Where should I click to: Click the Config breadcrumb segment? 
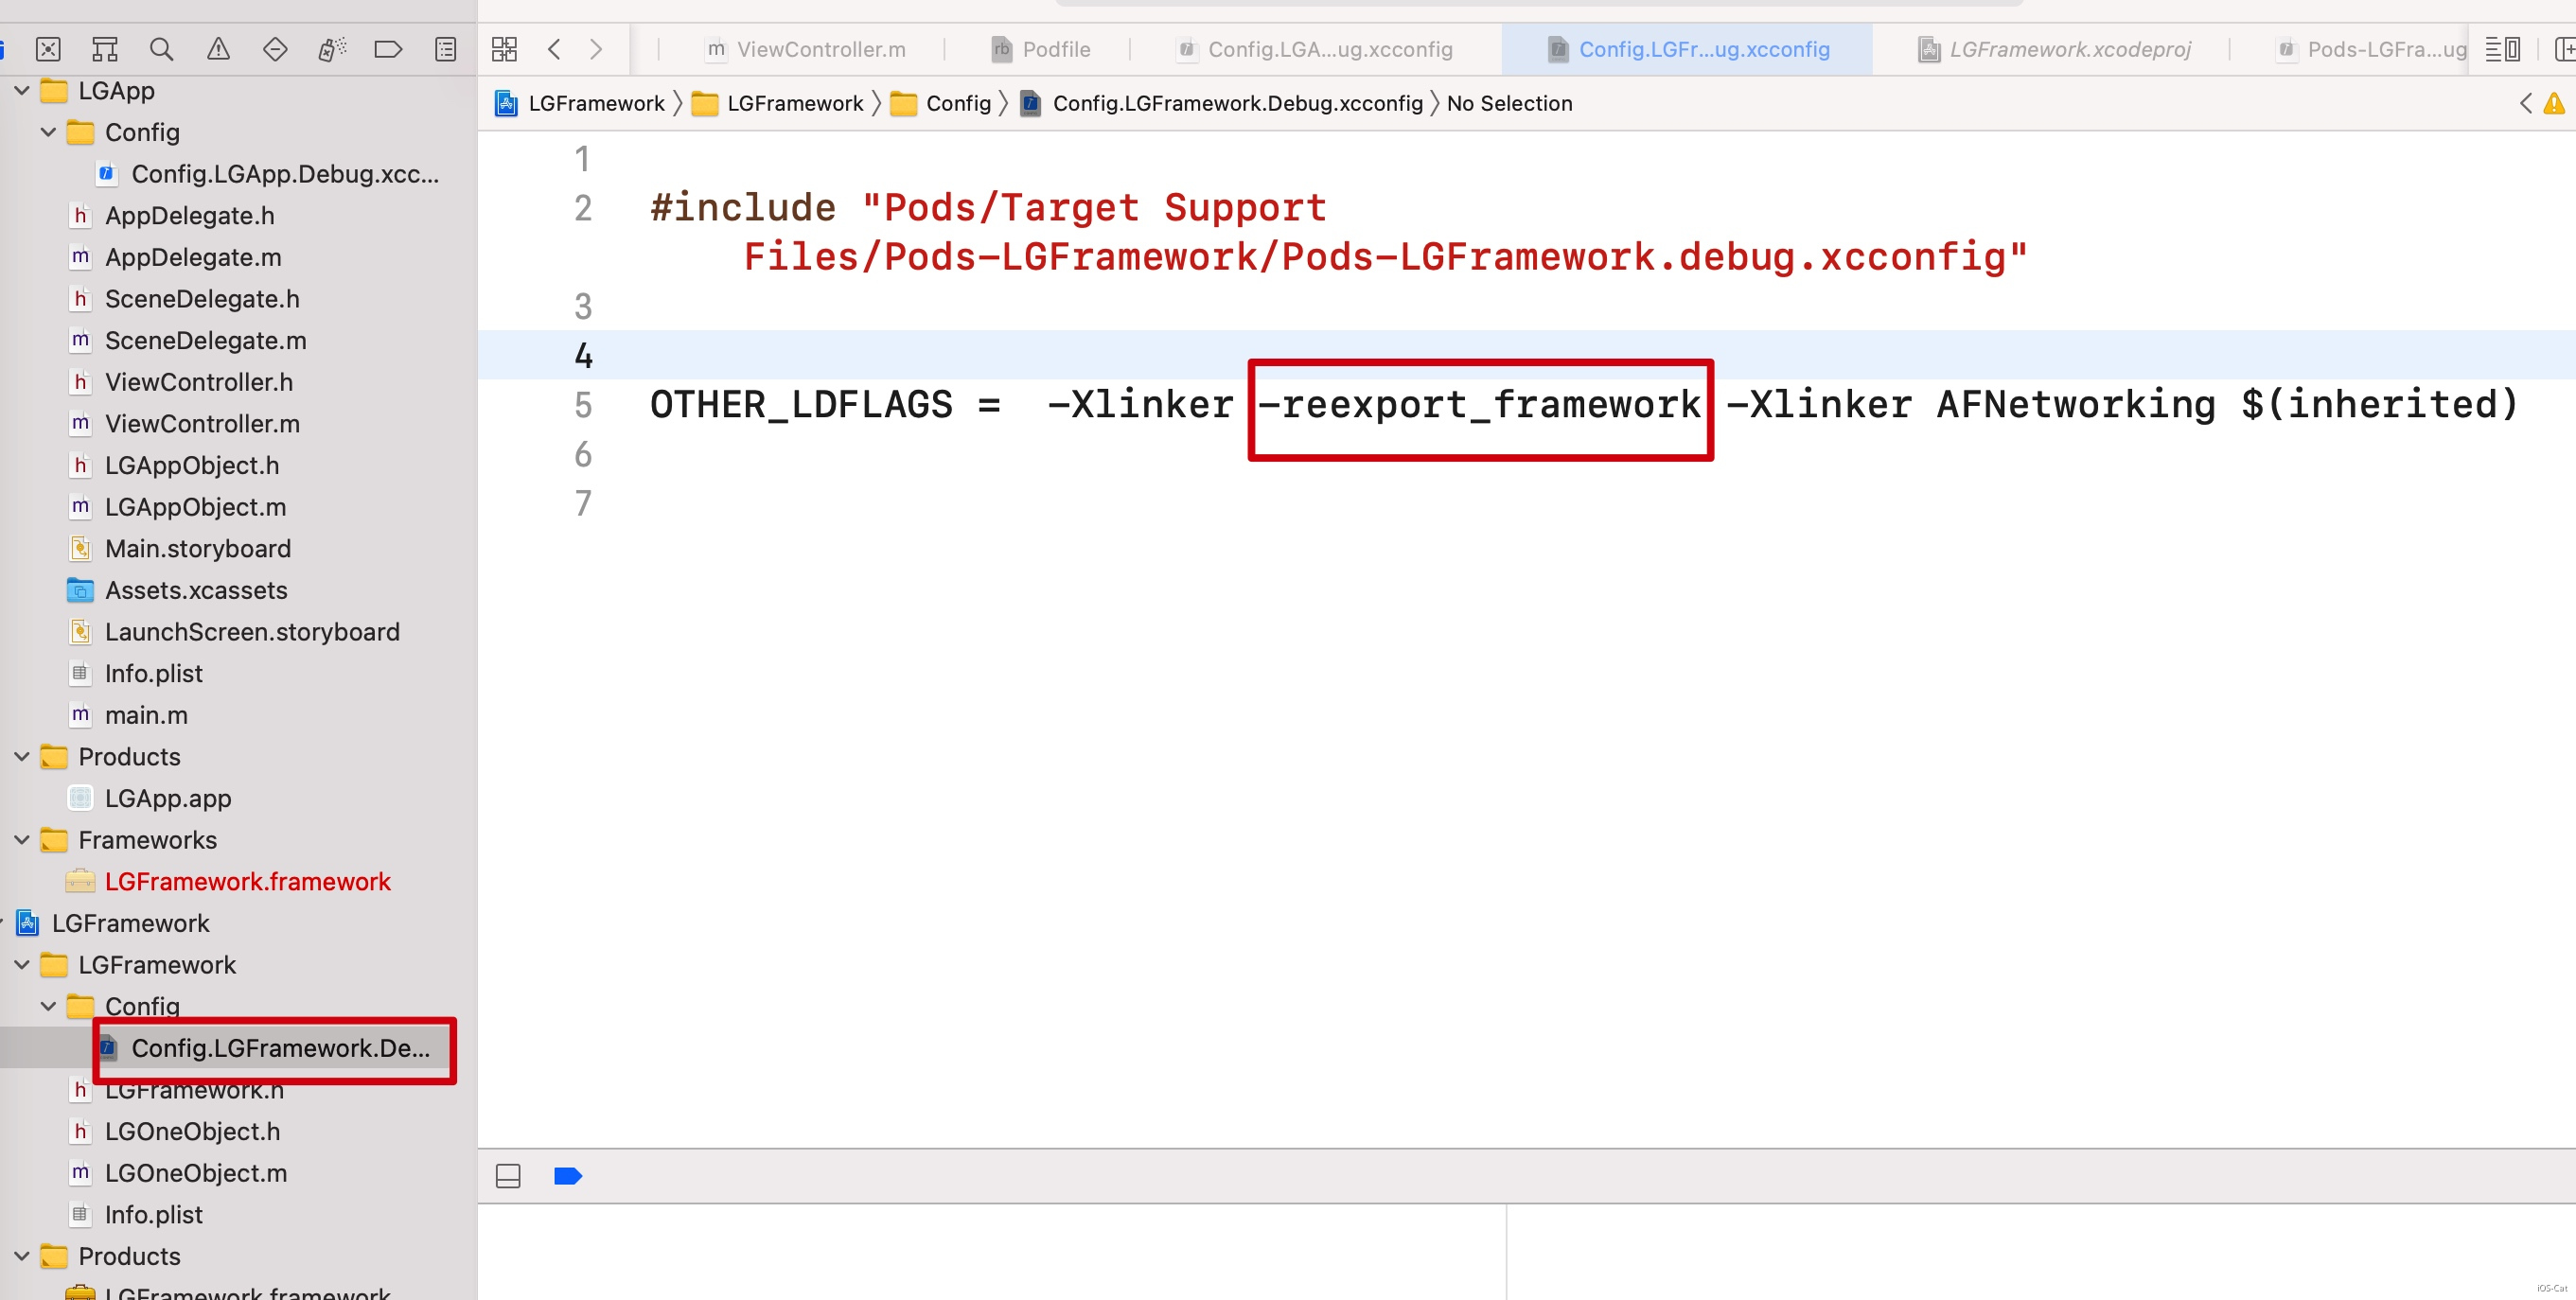pyautogui.click(x=941, y=103)
